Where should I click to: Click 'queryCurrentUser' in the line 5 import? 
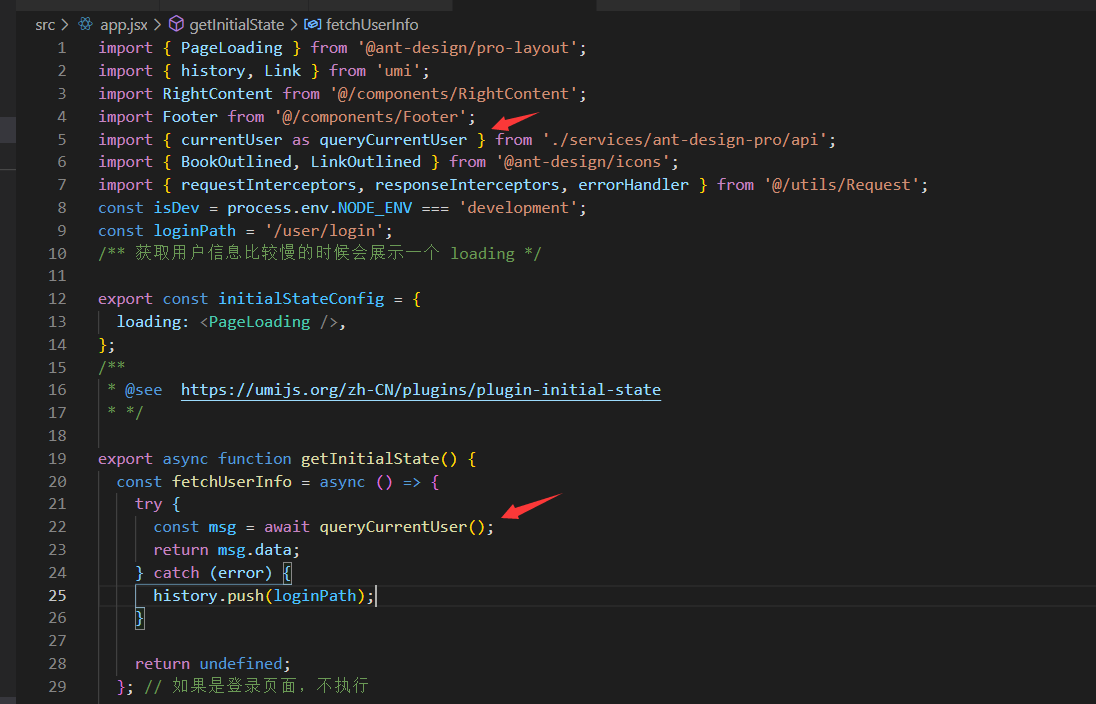(393, 139)
